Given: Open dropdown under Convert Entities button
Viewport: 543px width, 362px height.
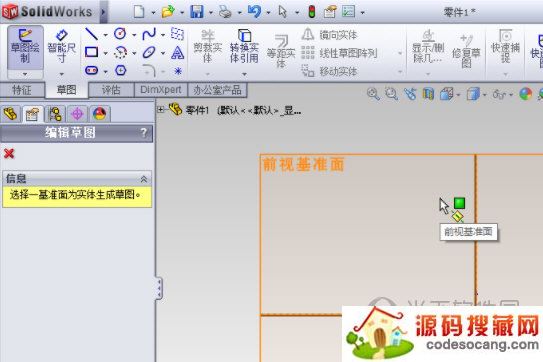Looking at the screenshot, I should pyautogui.click(x=244, y=74).
